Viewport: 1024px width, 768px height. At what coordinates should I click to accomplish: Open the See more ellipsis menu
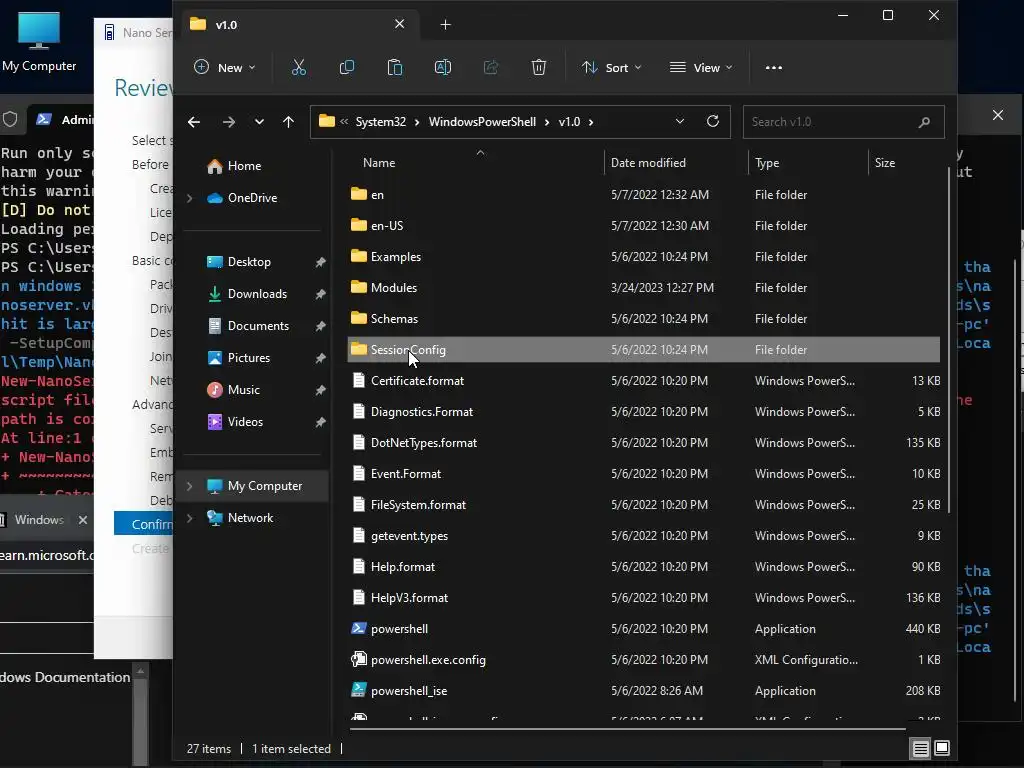pyautogui.click(x=774, y=67)
